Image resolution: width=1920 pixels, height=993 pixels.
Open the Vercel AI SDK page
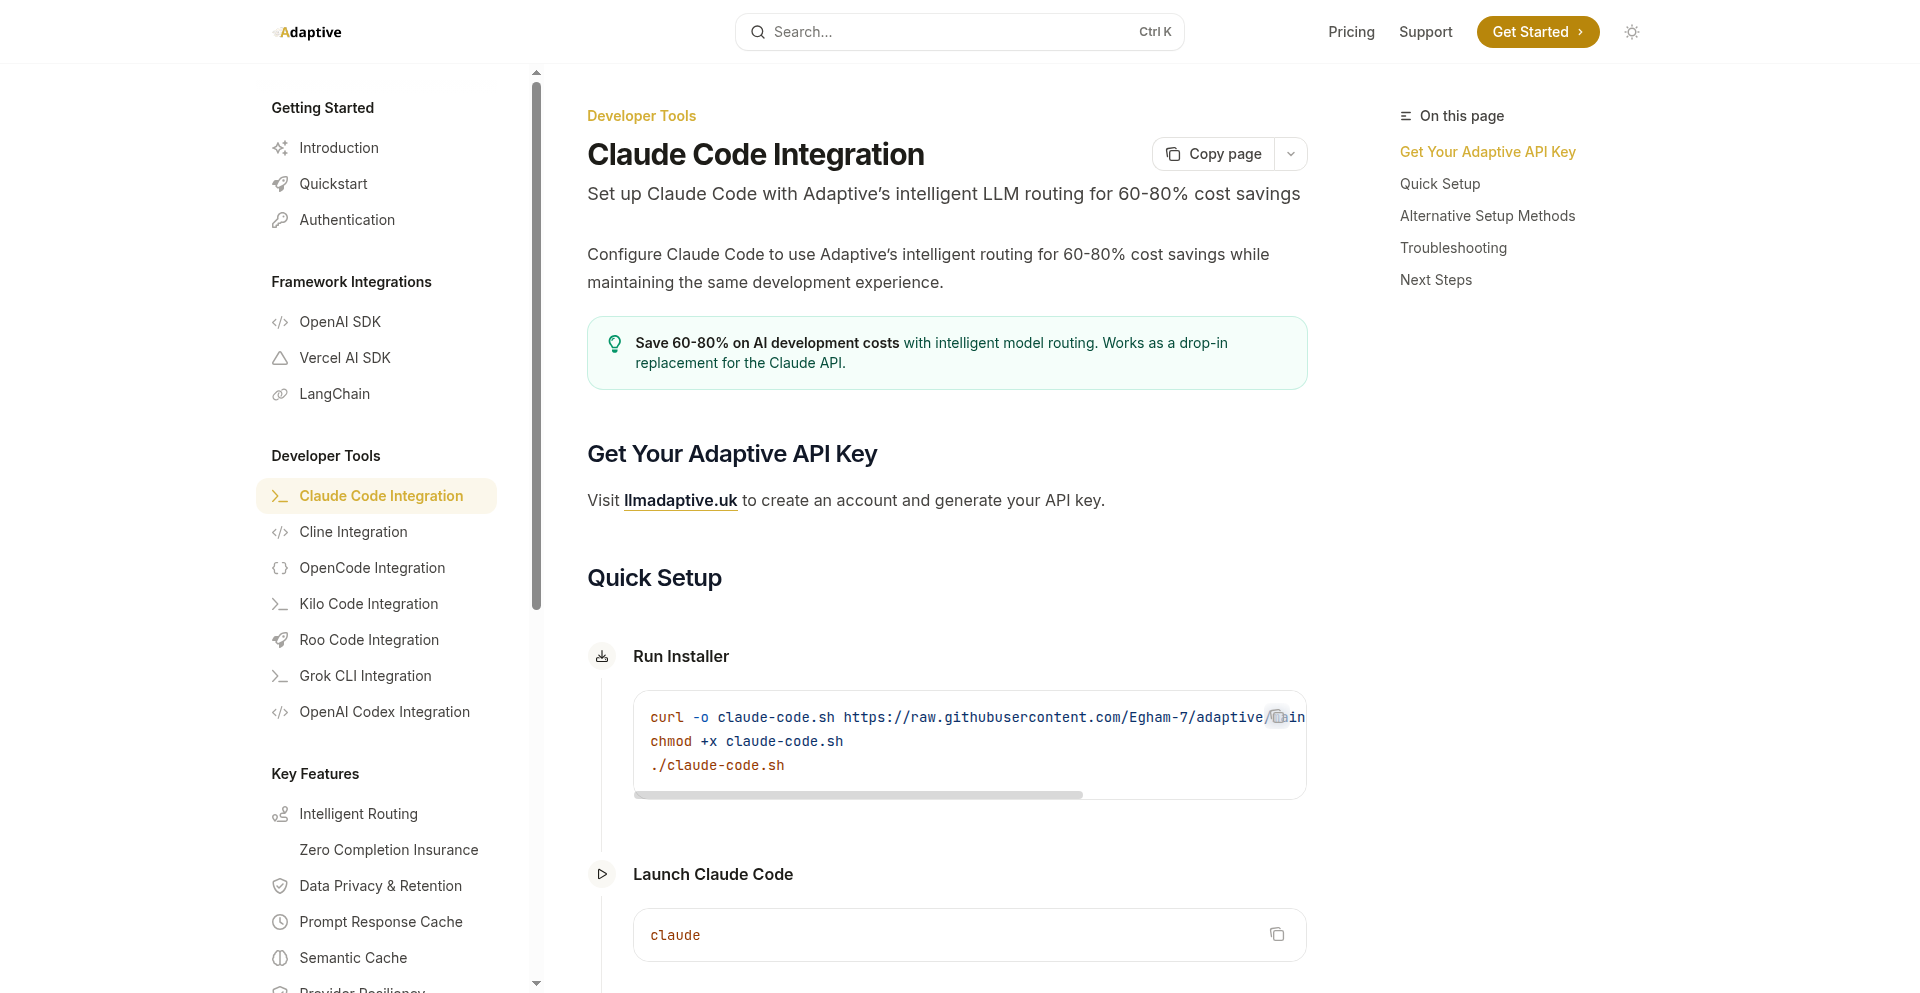point(345,358)
